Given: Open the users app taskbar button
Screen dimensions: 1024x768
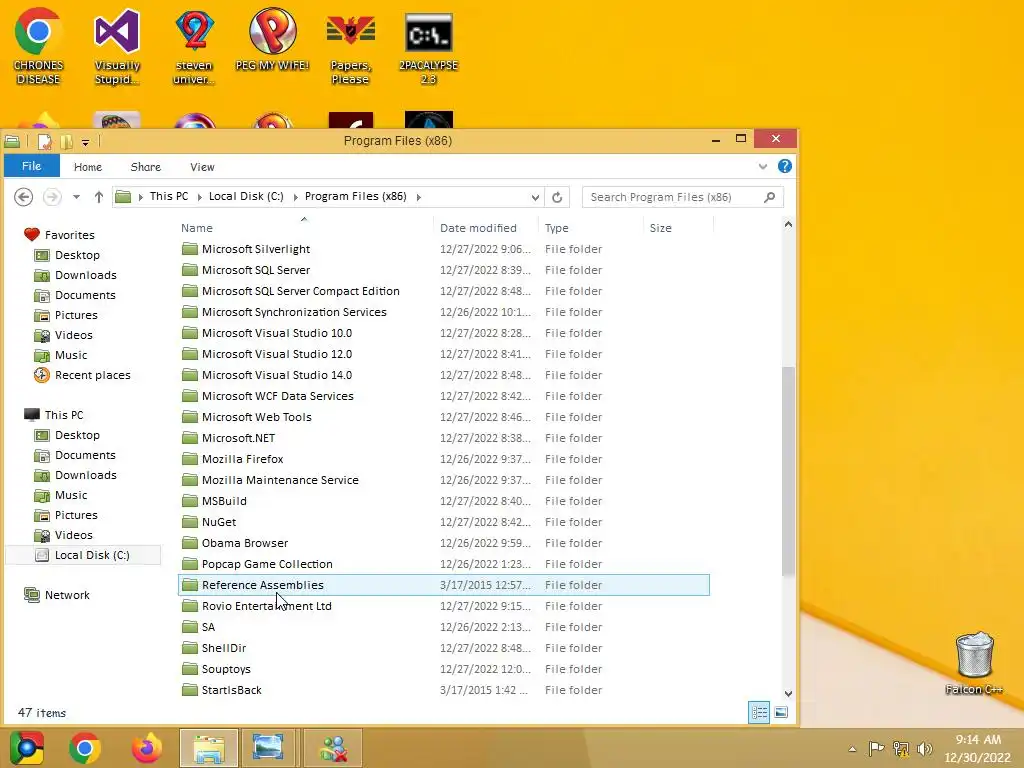Looking at the screenshot, I should [333, 748].
